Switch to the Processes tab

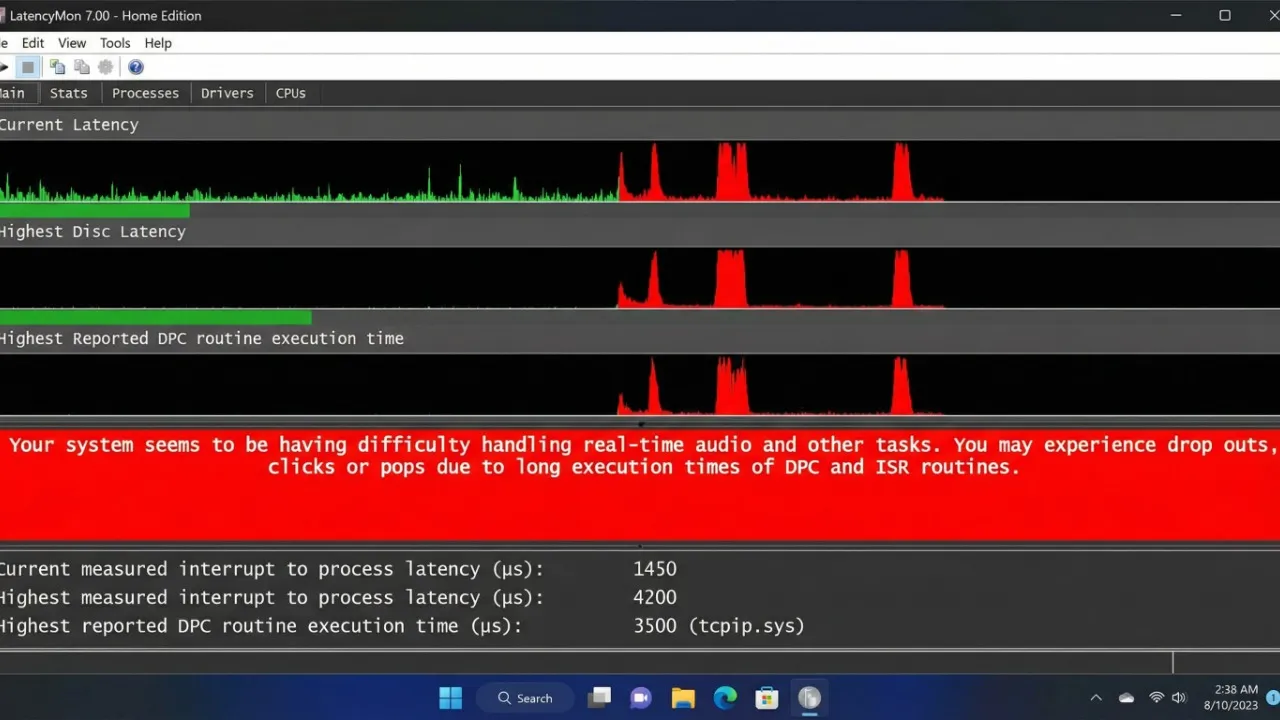[x=145, y=93]
